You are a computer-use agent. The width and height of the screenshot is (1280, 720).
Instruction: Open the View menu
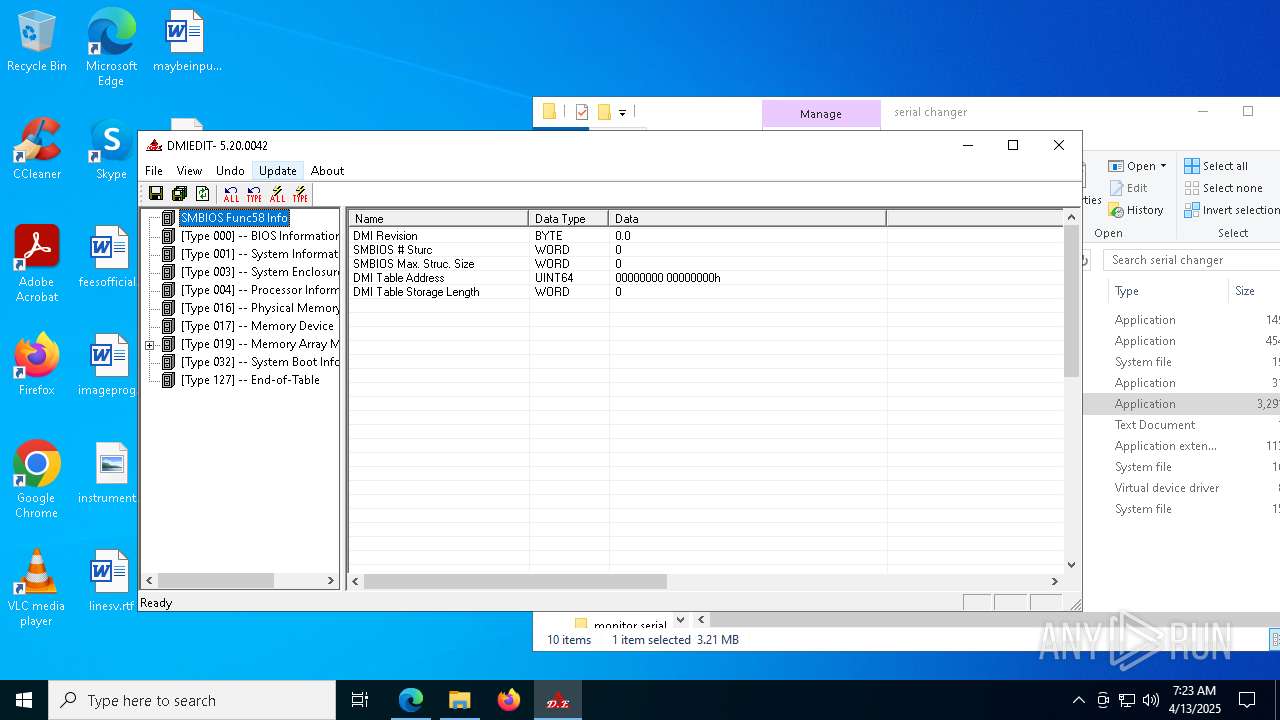189,171
